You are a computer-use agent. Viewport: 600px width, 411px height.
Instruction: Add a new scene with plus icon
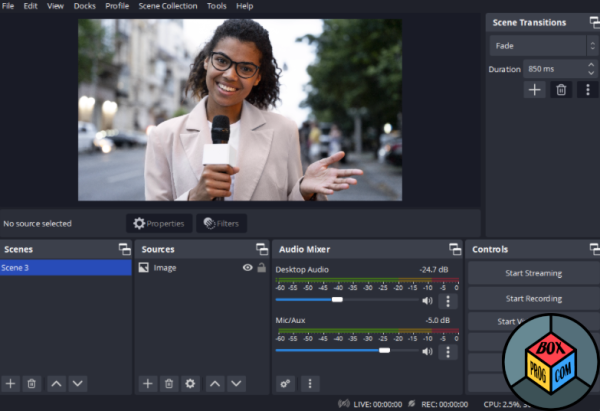[x=10, y=383]
